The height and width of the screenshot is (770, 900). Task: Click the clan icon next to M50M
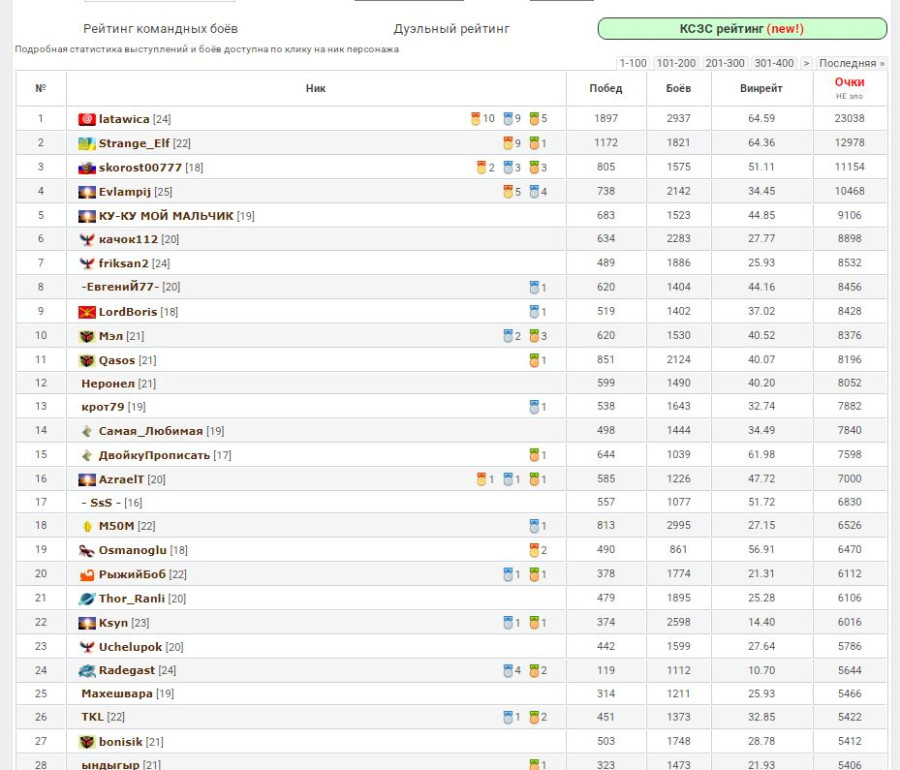[87, 526]
